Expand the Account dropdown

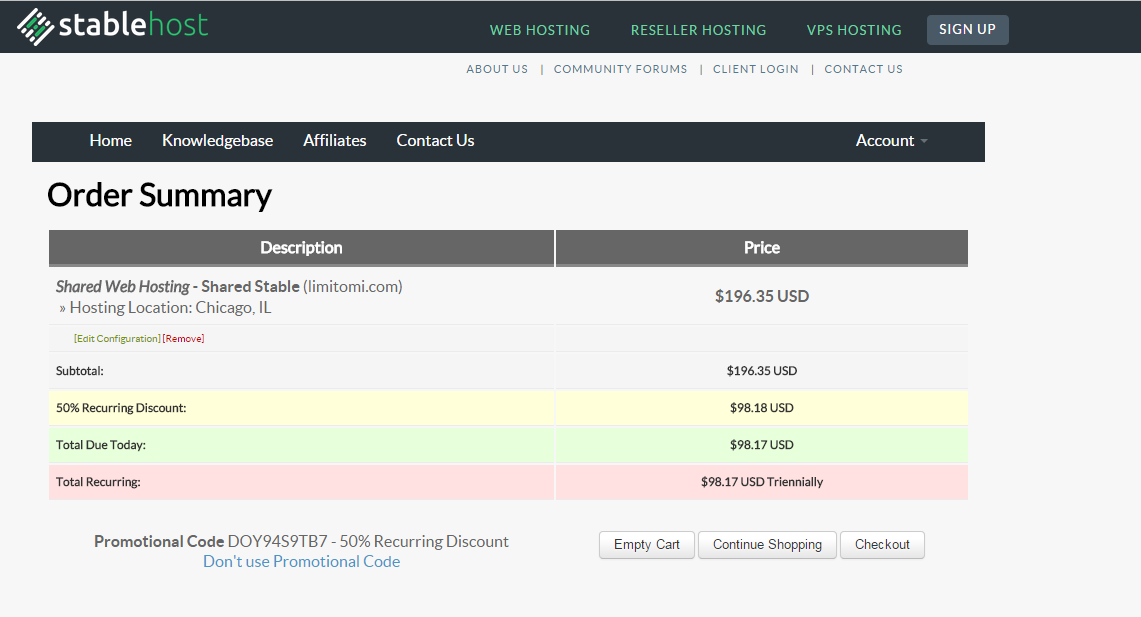[x=891, y=141]
